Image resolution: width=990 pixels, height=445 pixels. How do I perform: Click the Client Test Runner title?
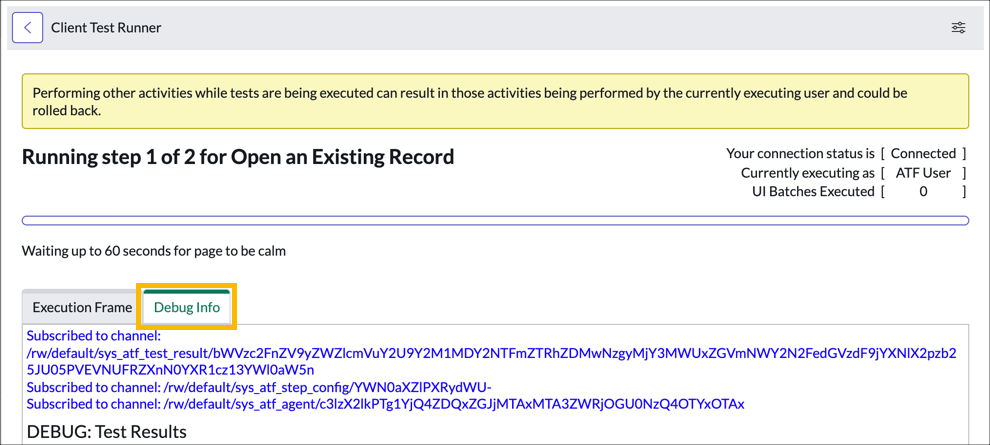click(106, 28)
